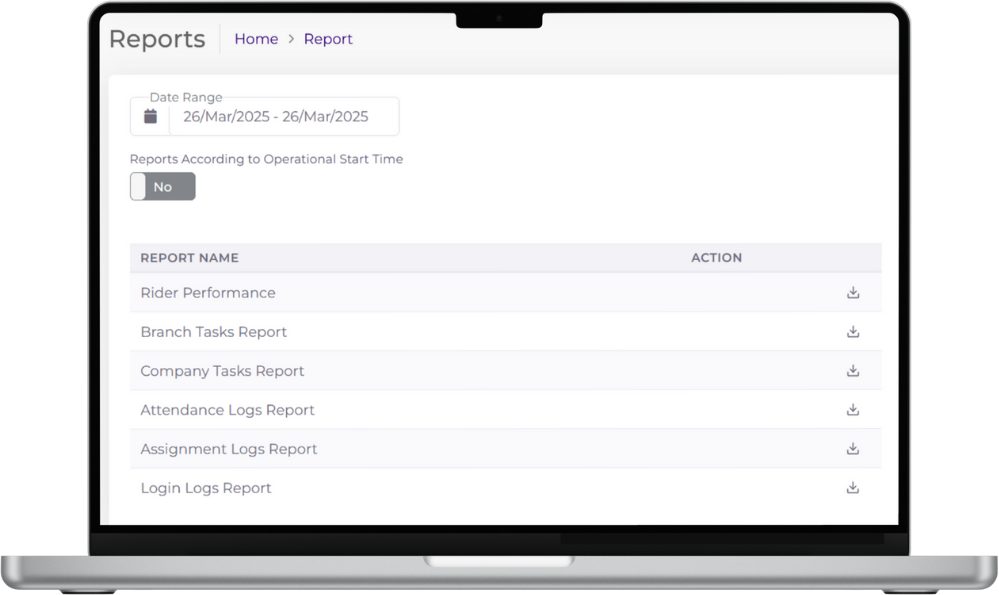Select the Company Tasks Report row name
Viewport: 999px width, 595px height.
pos(222,371)
